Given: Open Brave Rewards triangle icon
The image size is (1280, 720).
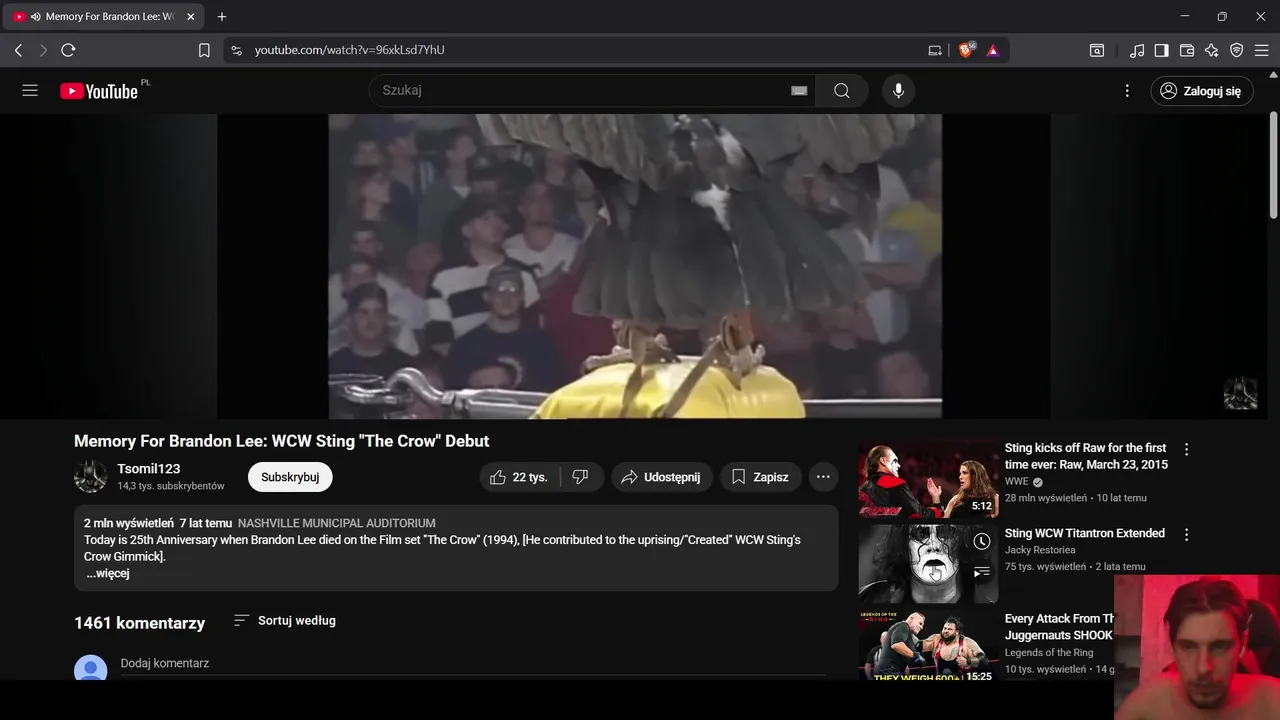Looking at the screenshot, I should [993, 50].
